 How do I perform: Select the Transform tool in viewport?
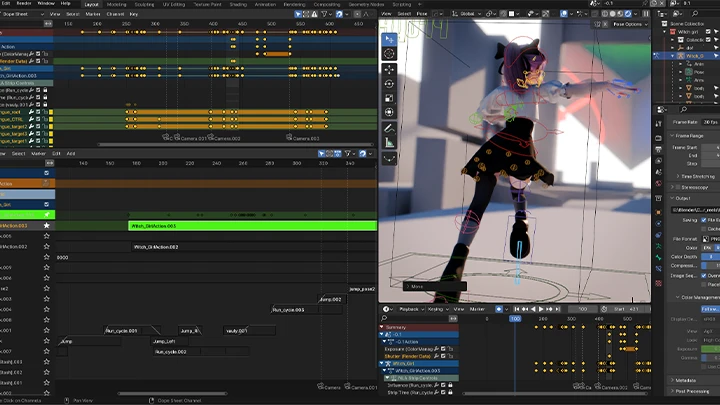point(389,112)
